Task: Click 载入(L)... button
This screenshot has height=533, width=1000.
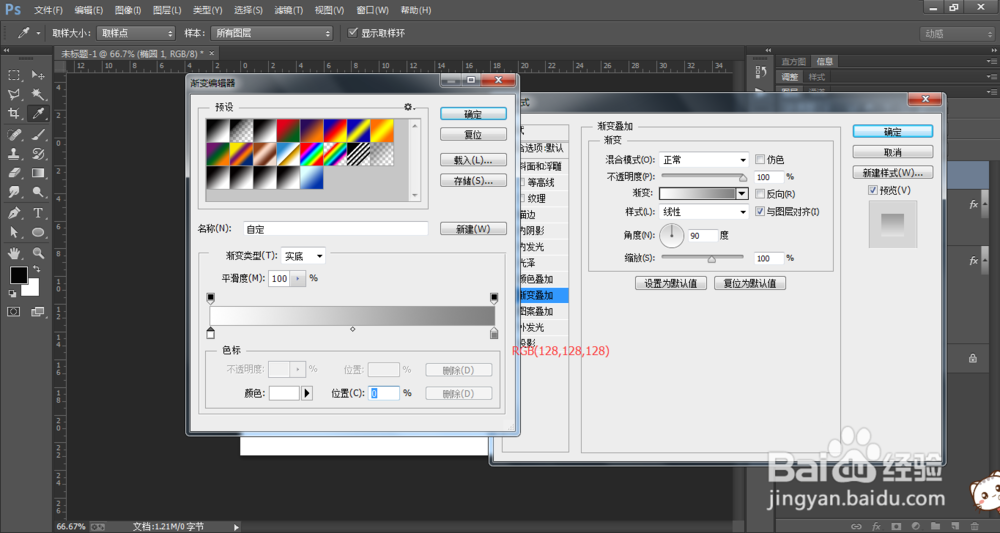Action: 473,160
